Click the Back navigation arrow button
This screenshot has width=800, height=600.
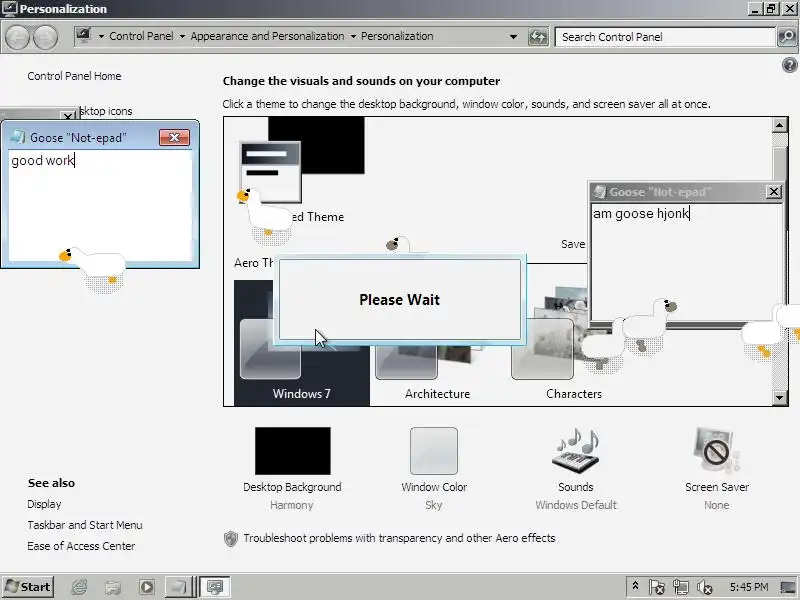[x=17, y=37]
